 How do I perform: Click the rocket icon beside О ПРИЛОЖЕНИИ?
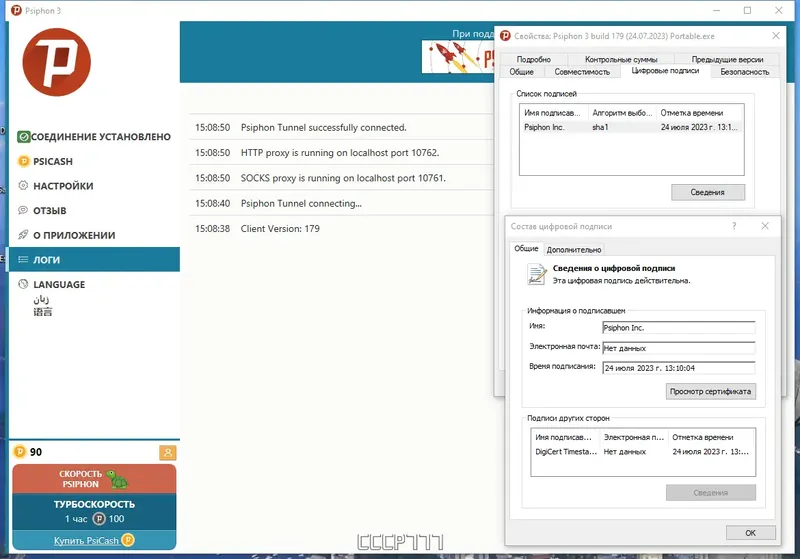click(x=23, y=235)
